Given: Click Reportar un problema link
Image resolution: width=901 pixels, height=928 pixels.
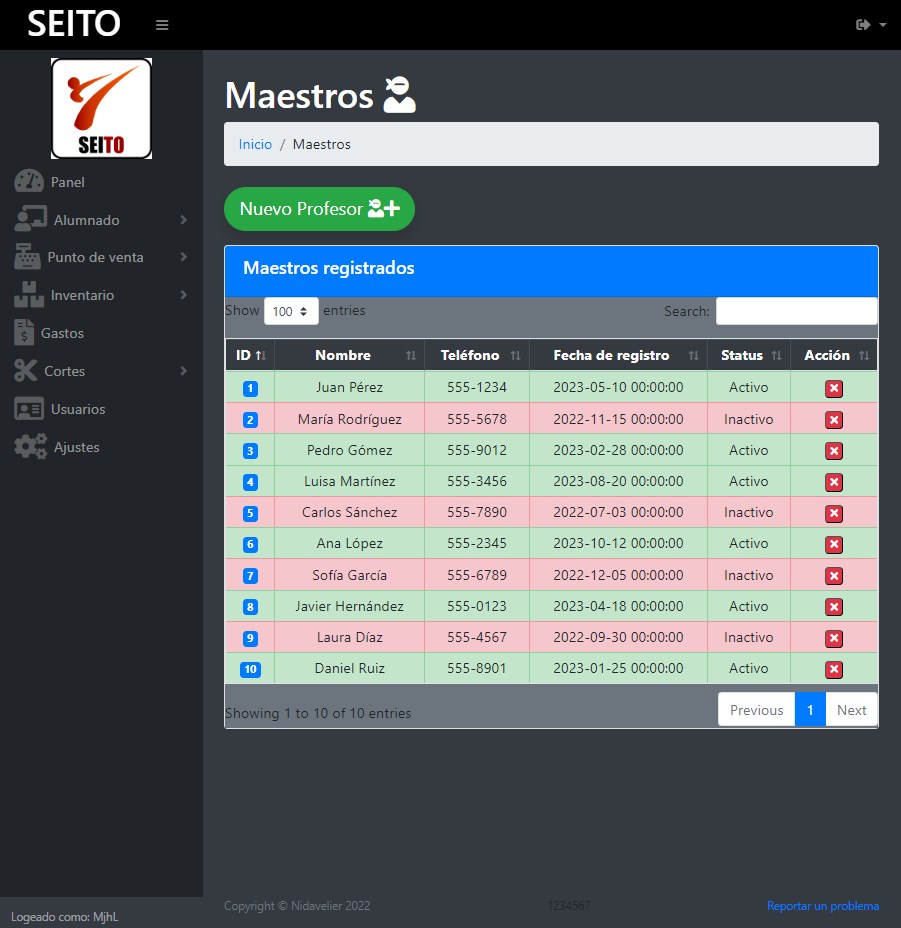Looking at the screenshot, I should pos(822,906).
